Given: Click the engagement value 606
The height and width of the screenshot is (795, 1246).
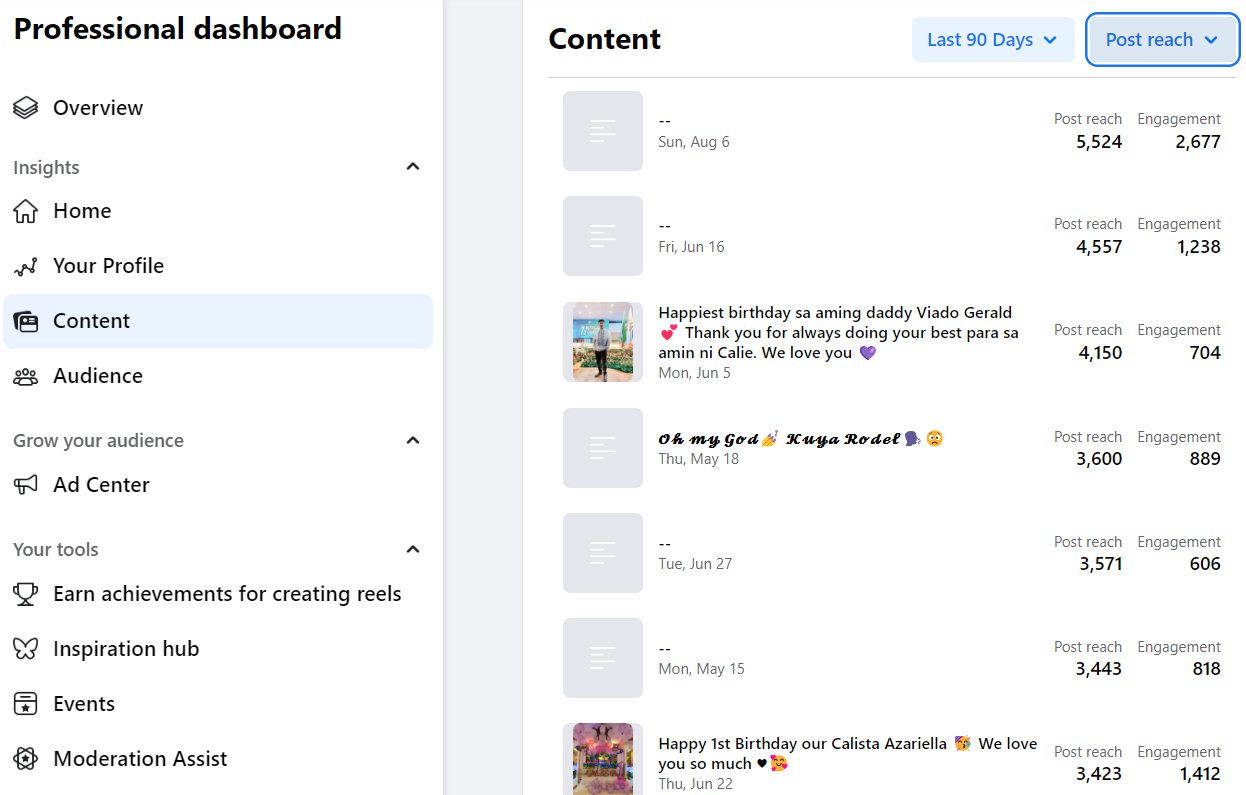Looking at the screenshot, I should pos(1205,564).
